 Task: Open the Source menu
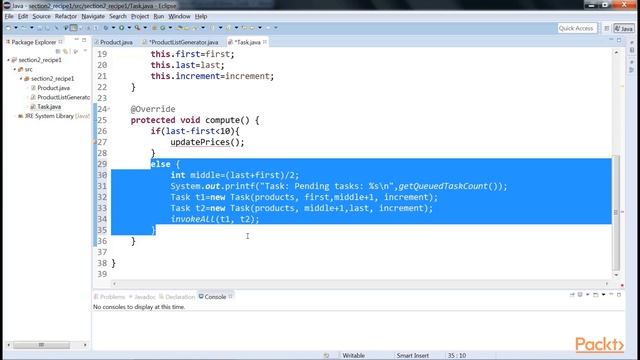(41, 16)
